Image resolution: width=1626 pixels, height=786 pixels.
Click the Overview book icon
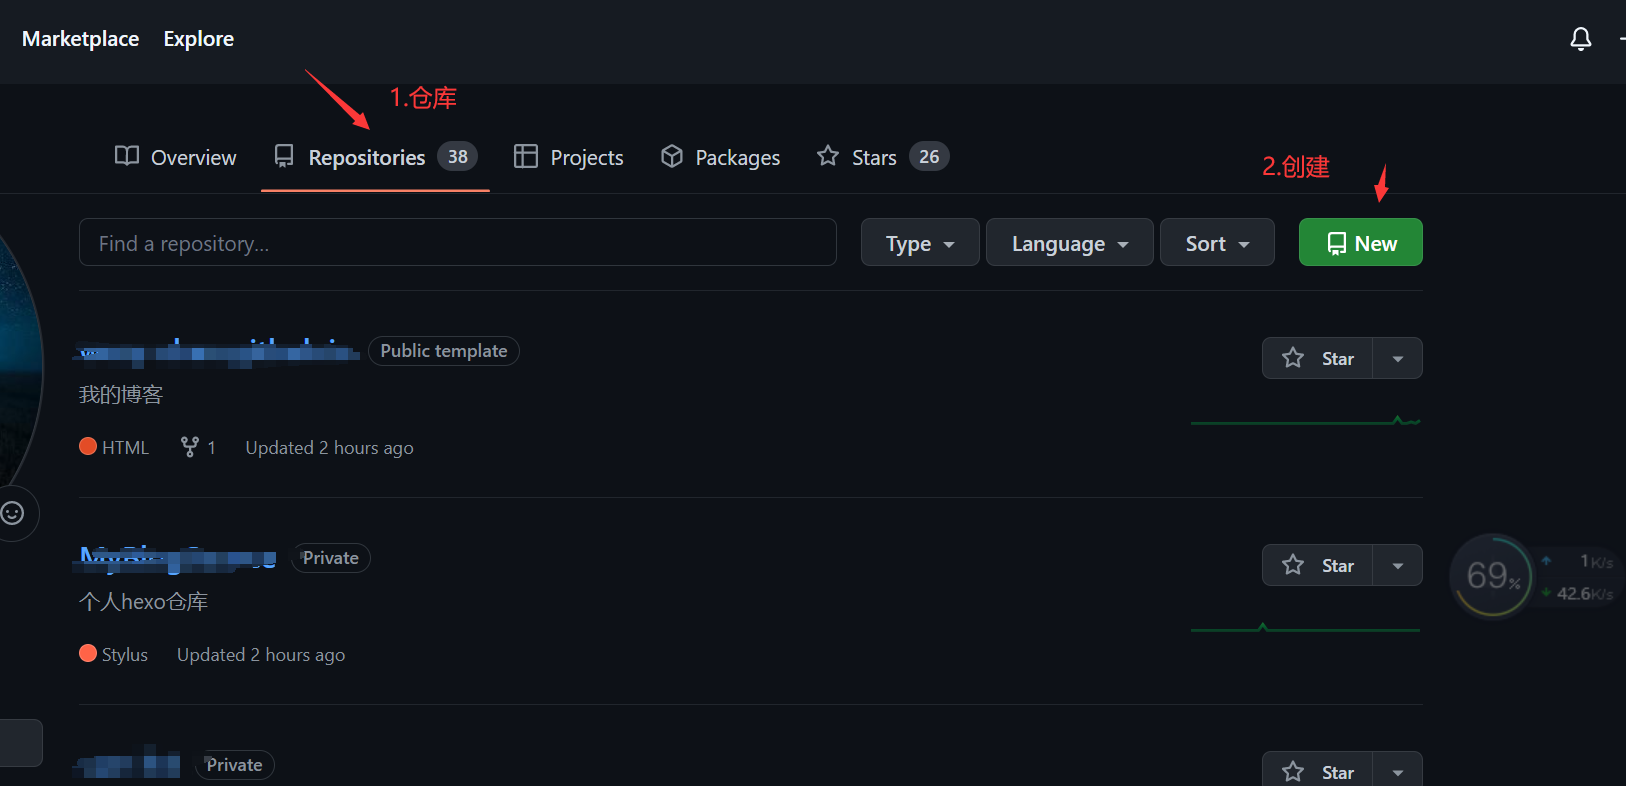coord(127,156)
